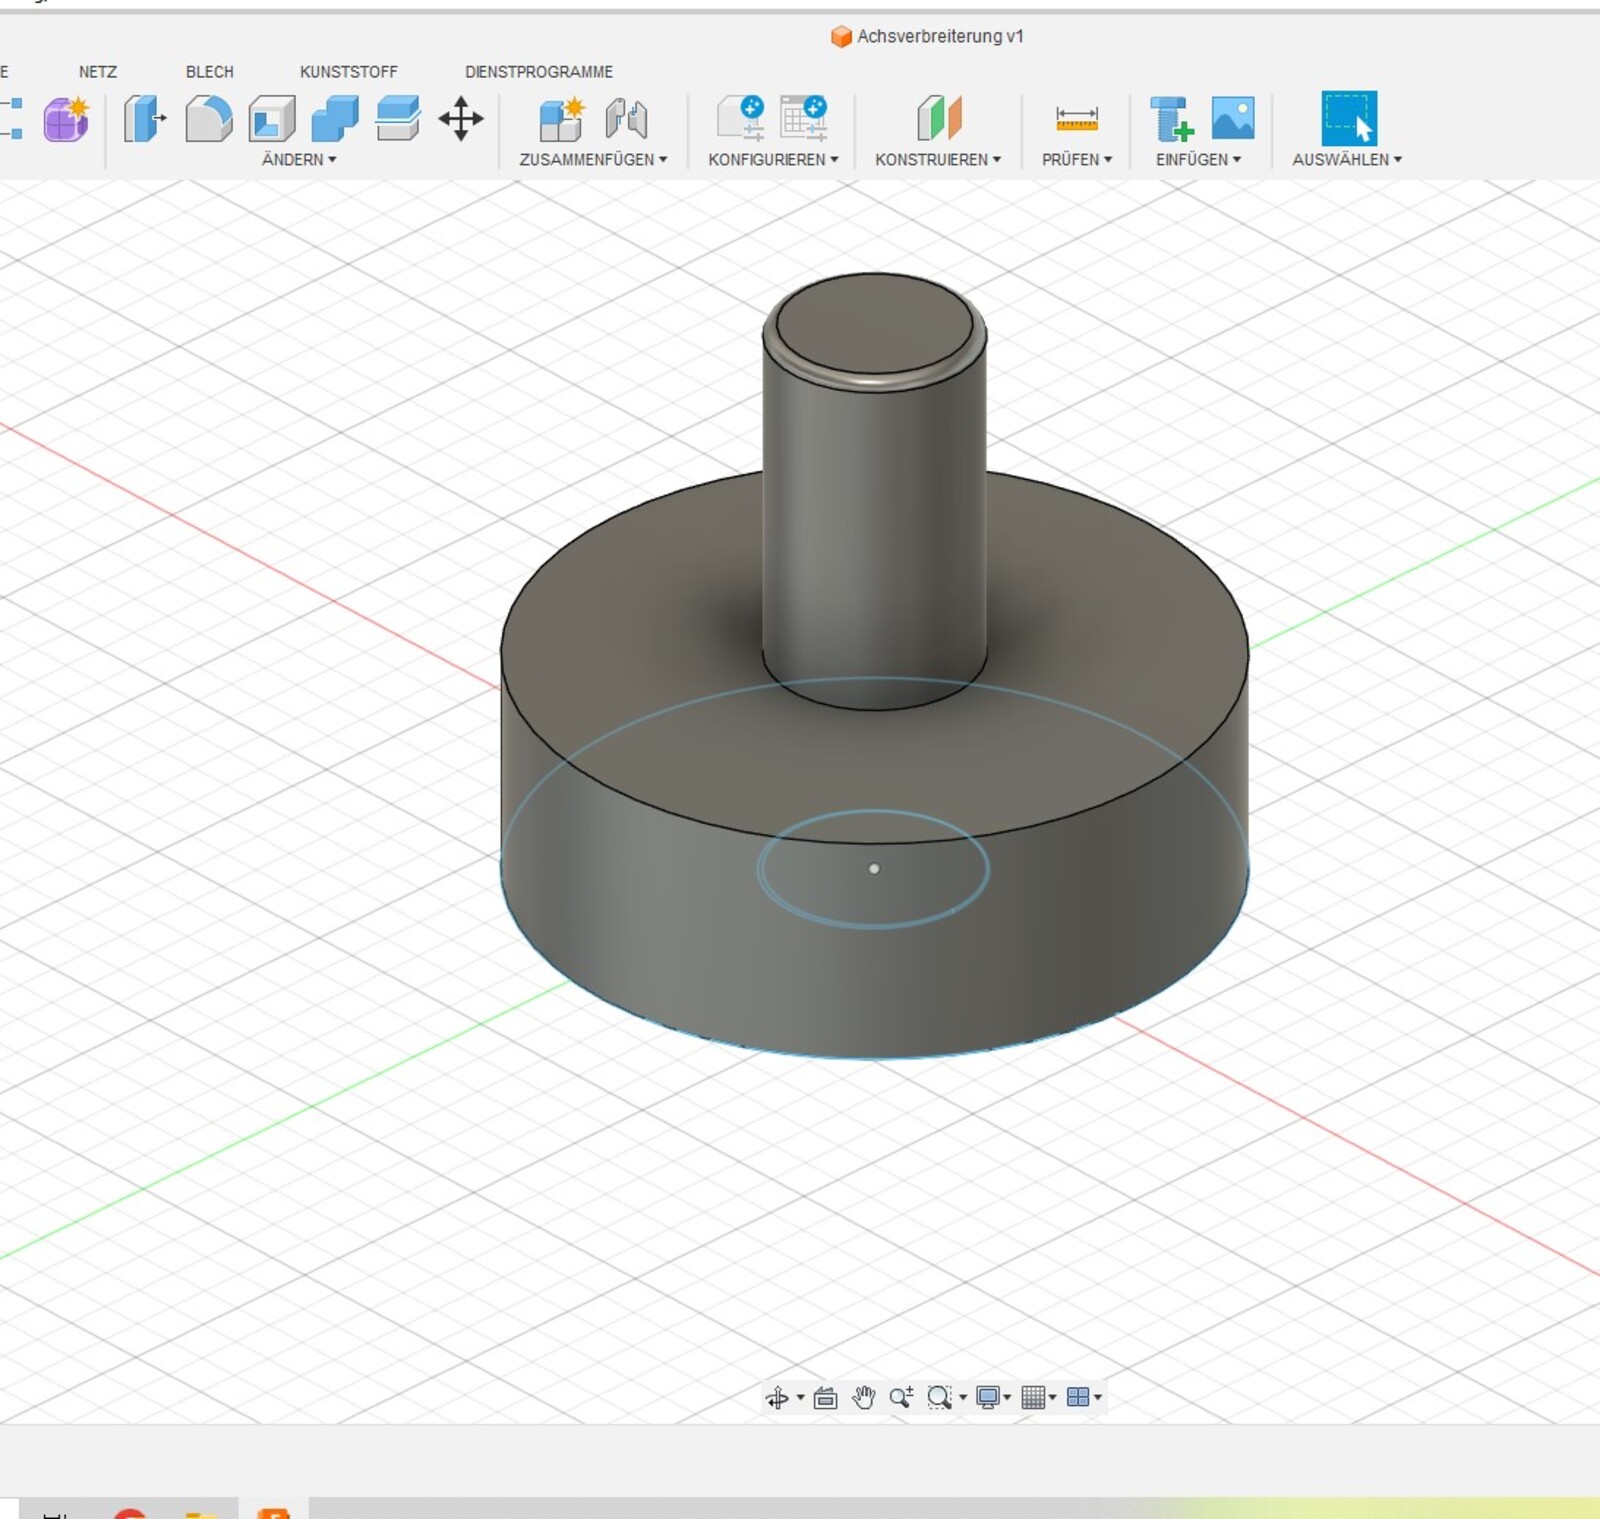Activate the Pan hand tool

click(x=863, y=1397)
